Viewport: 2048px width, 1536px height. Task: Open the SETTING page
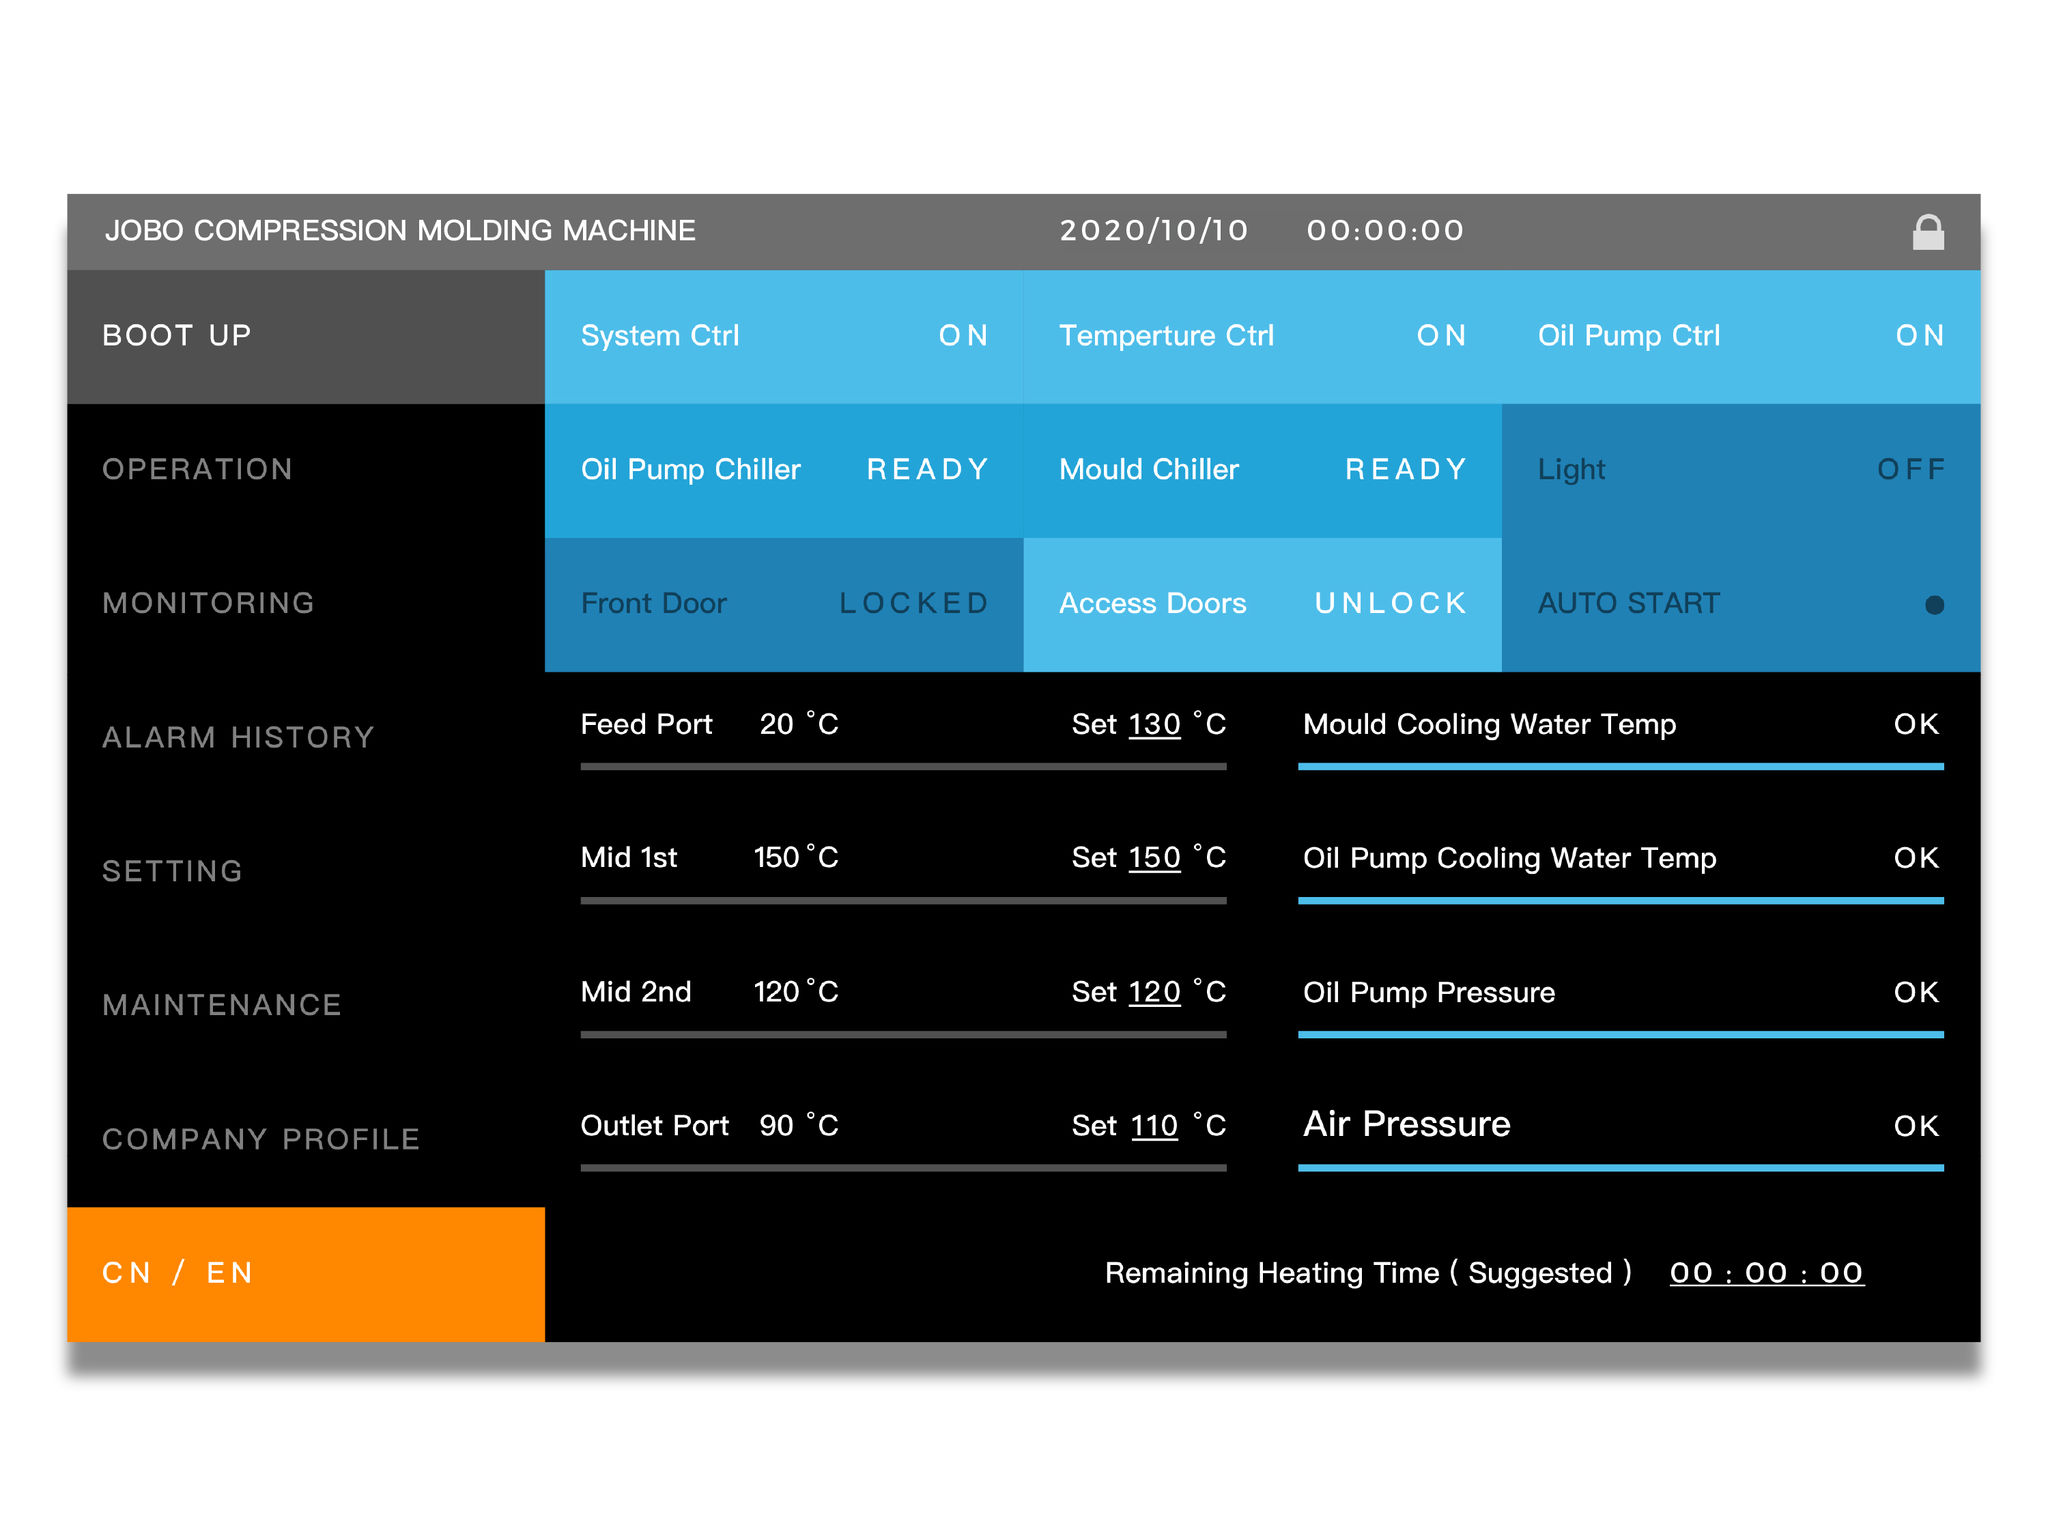click(172, 871)
